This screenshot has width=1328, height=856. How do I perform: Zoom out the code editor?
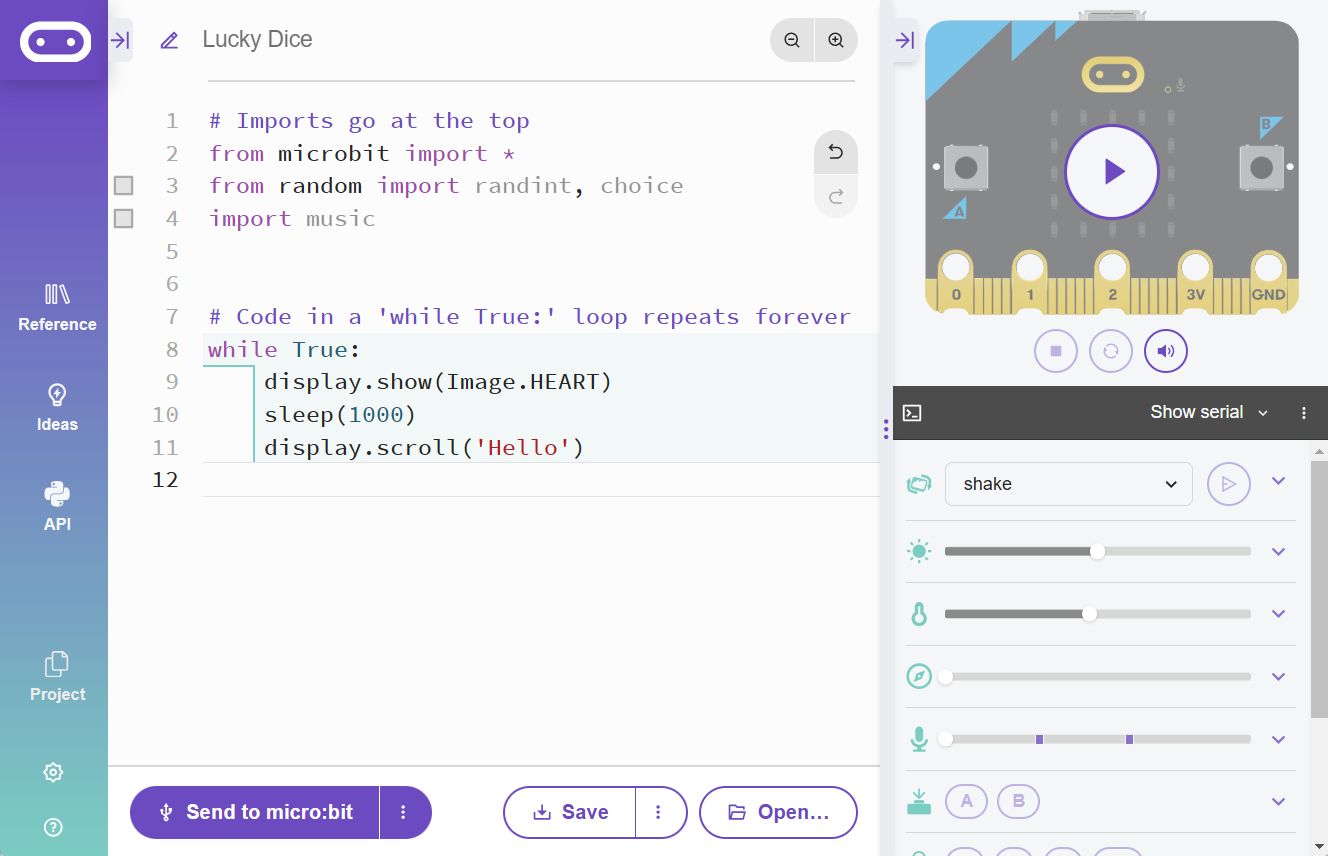pos(792,40)
